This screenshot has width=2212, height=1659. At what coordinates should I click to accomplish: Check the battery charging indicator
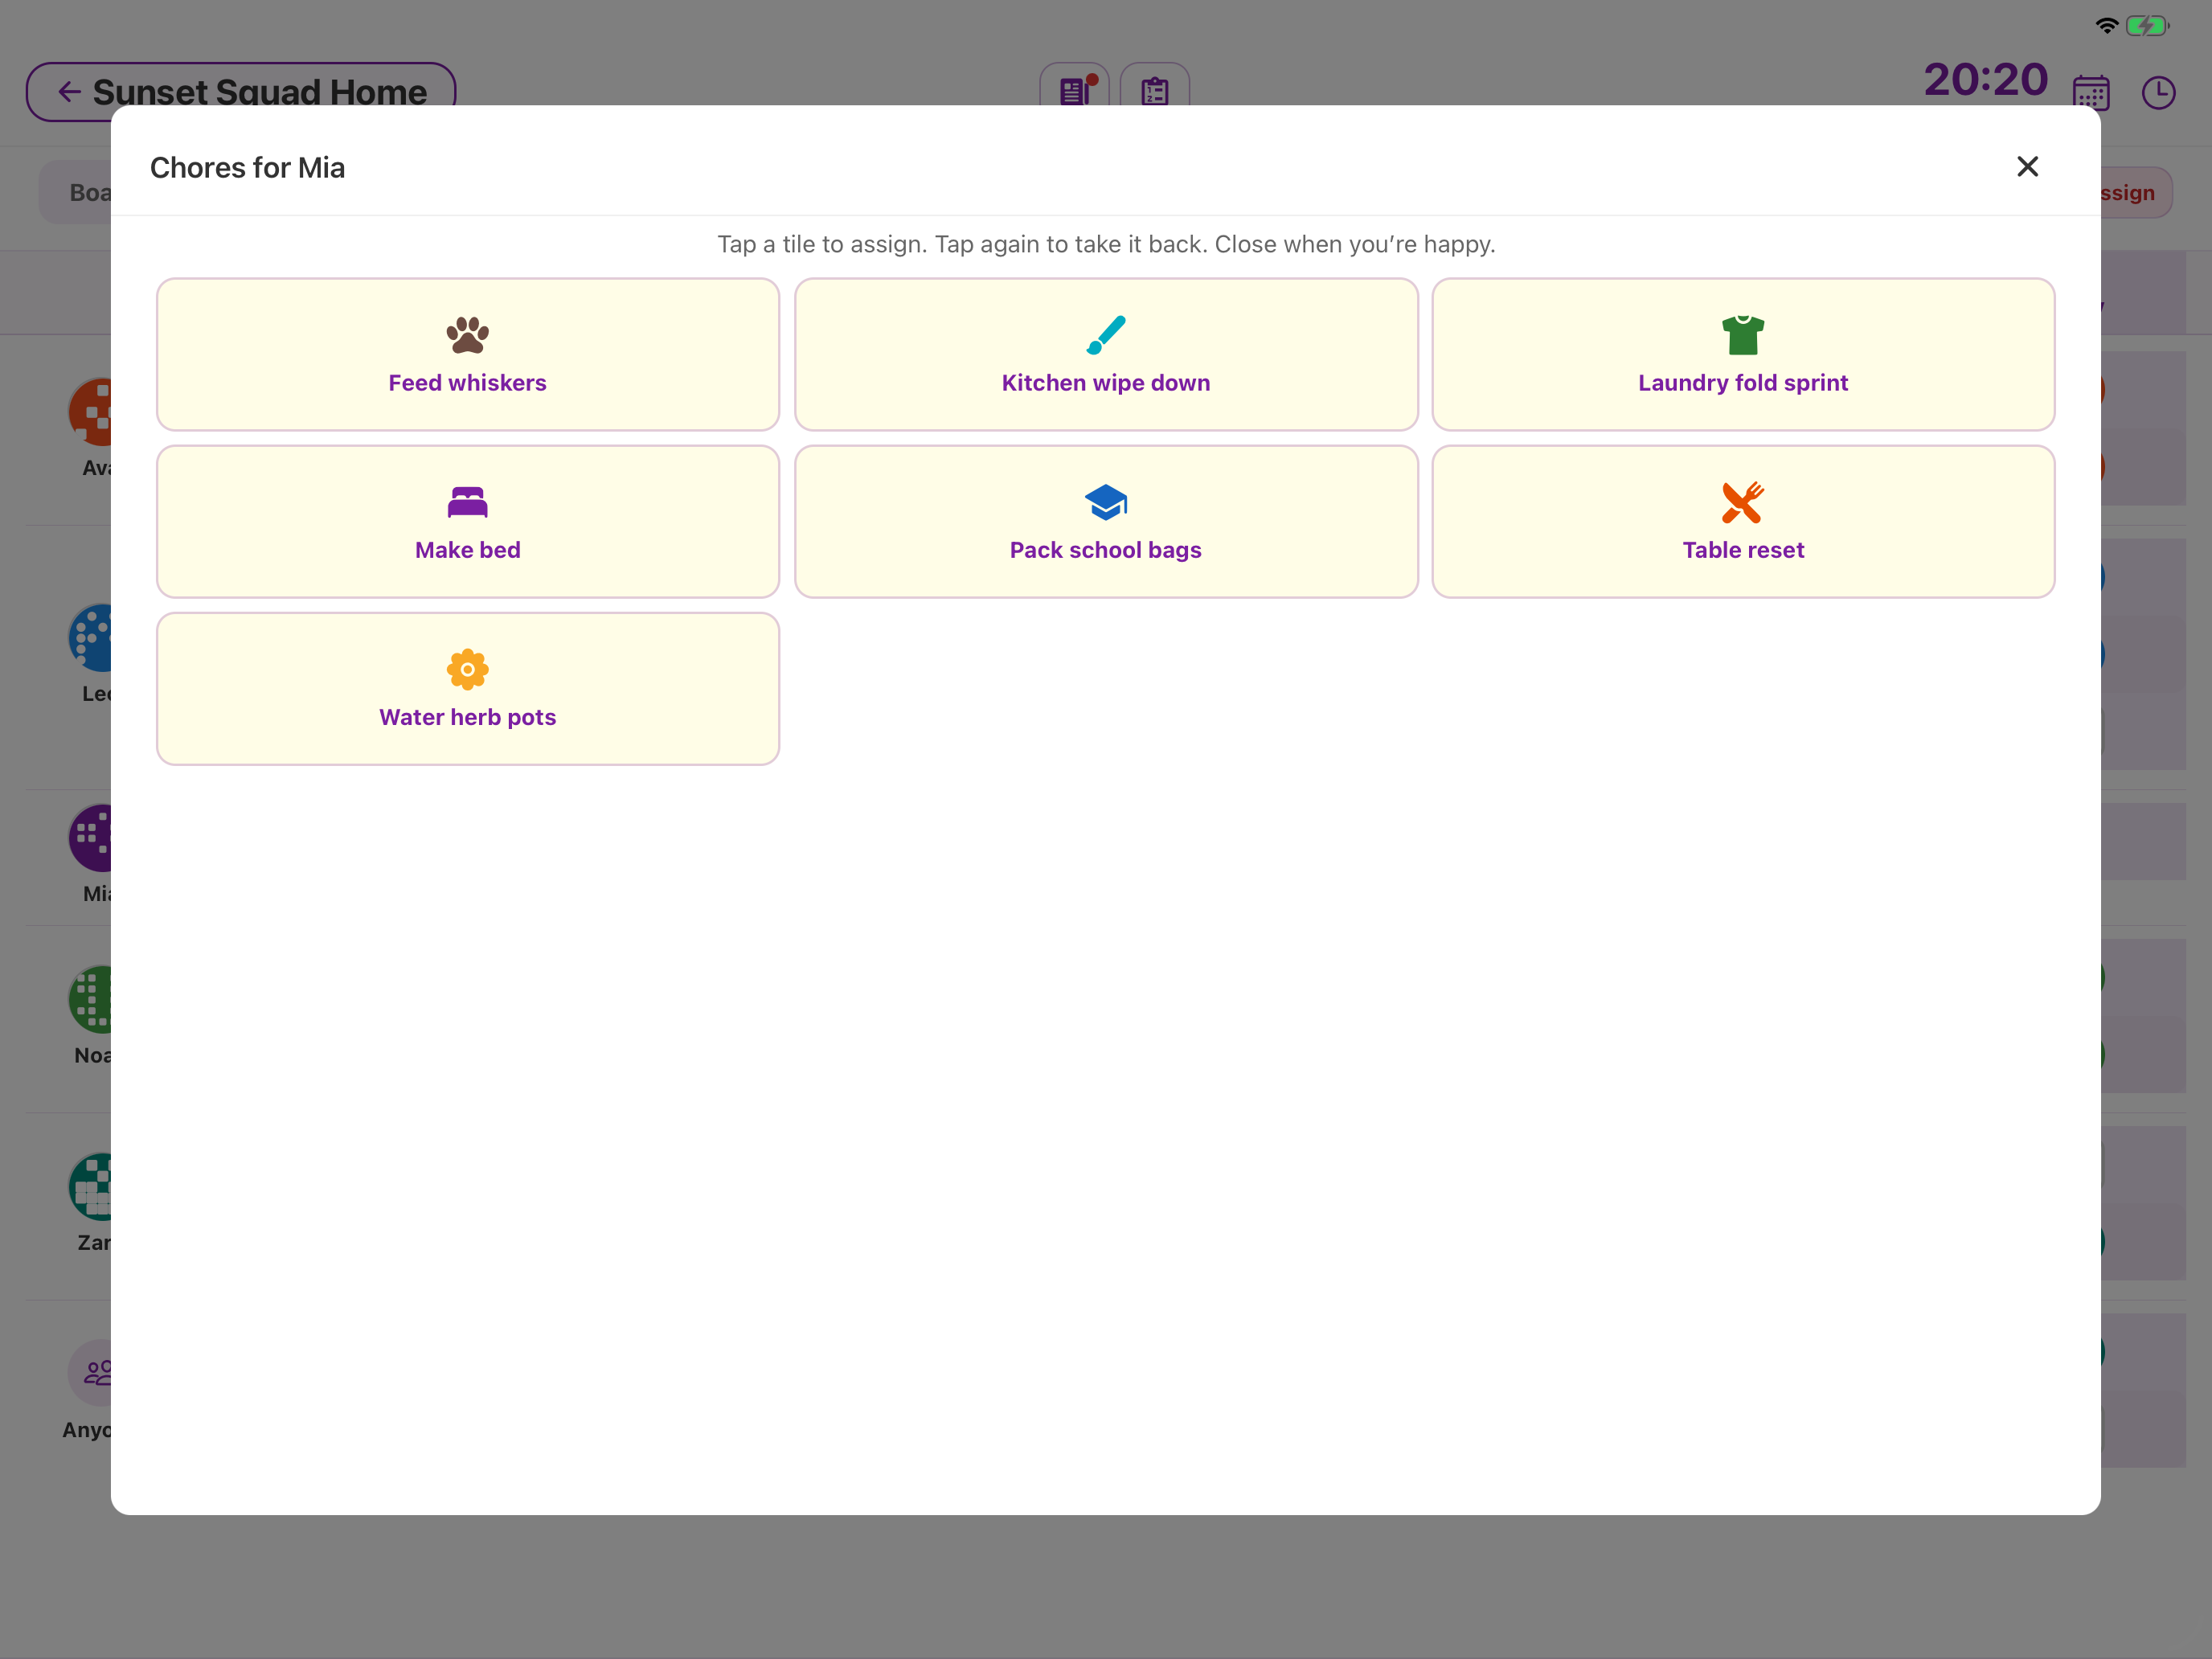[2147, 25]
